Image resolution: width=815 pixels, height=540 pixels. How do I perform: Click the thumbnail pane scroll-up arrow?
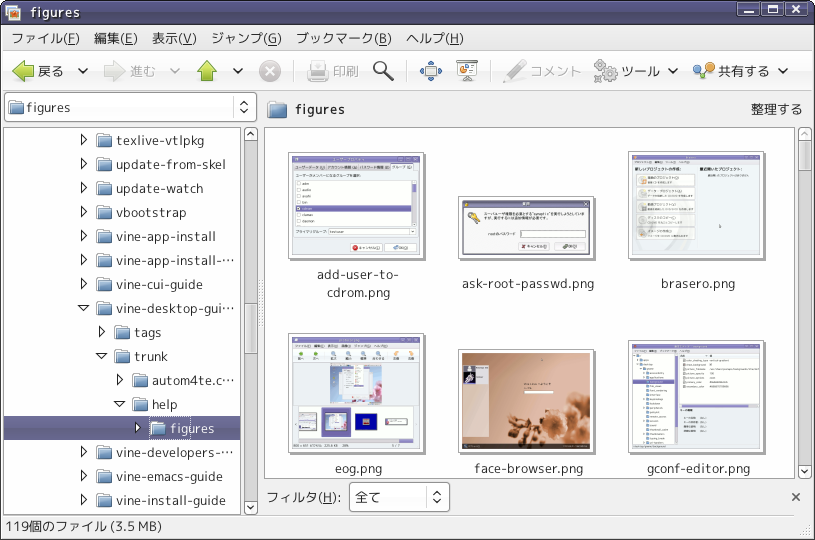click(804, 135)
